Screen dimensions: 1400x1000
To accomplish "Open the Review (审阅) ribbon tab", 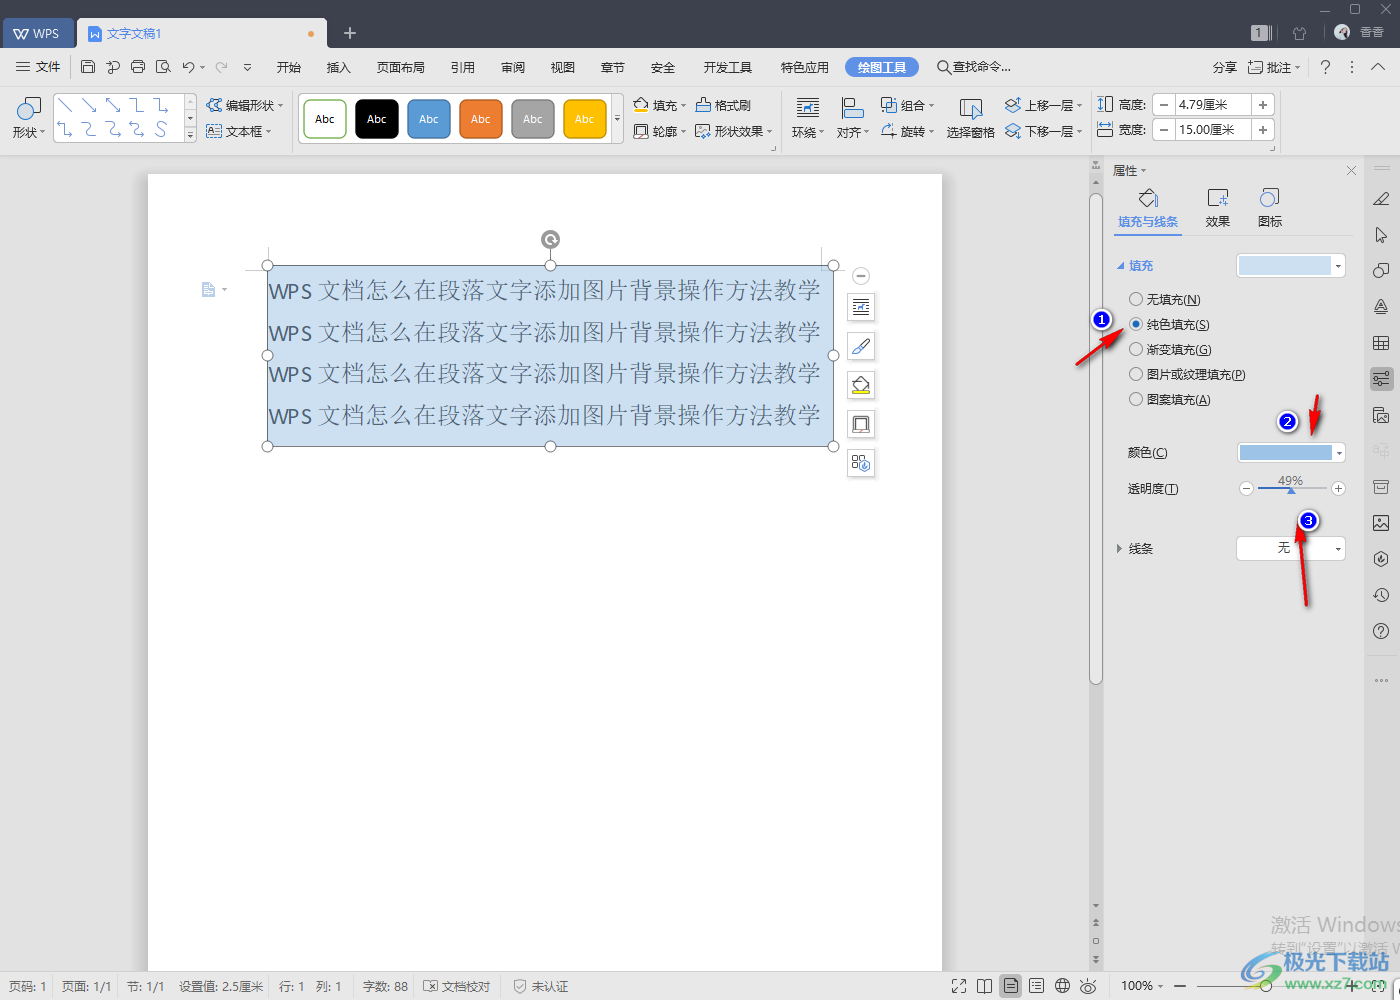I will (x=513, y=67).
